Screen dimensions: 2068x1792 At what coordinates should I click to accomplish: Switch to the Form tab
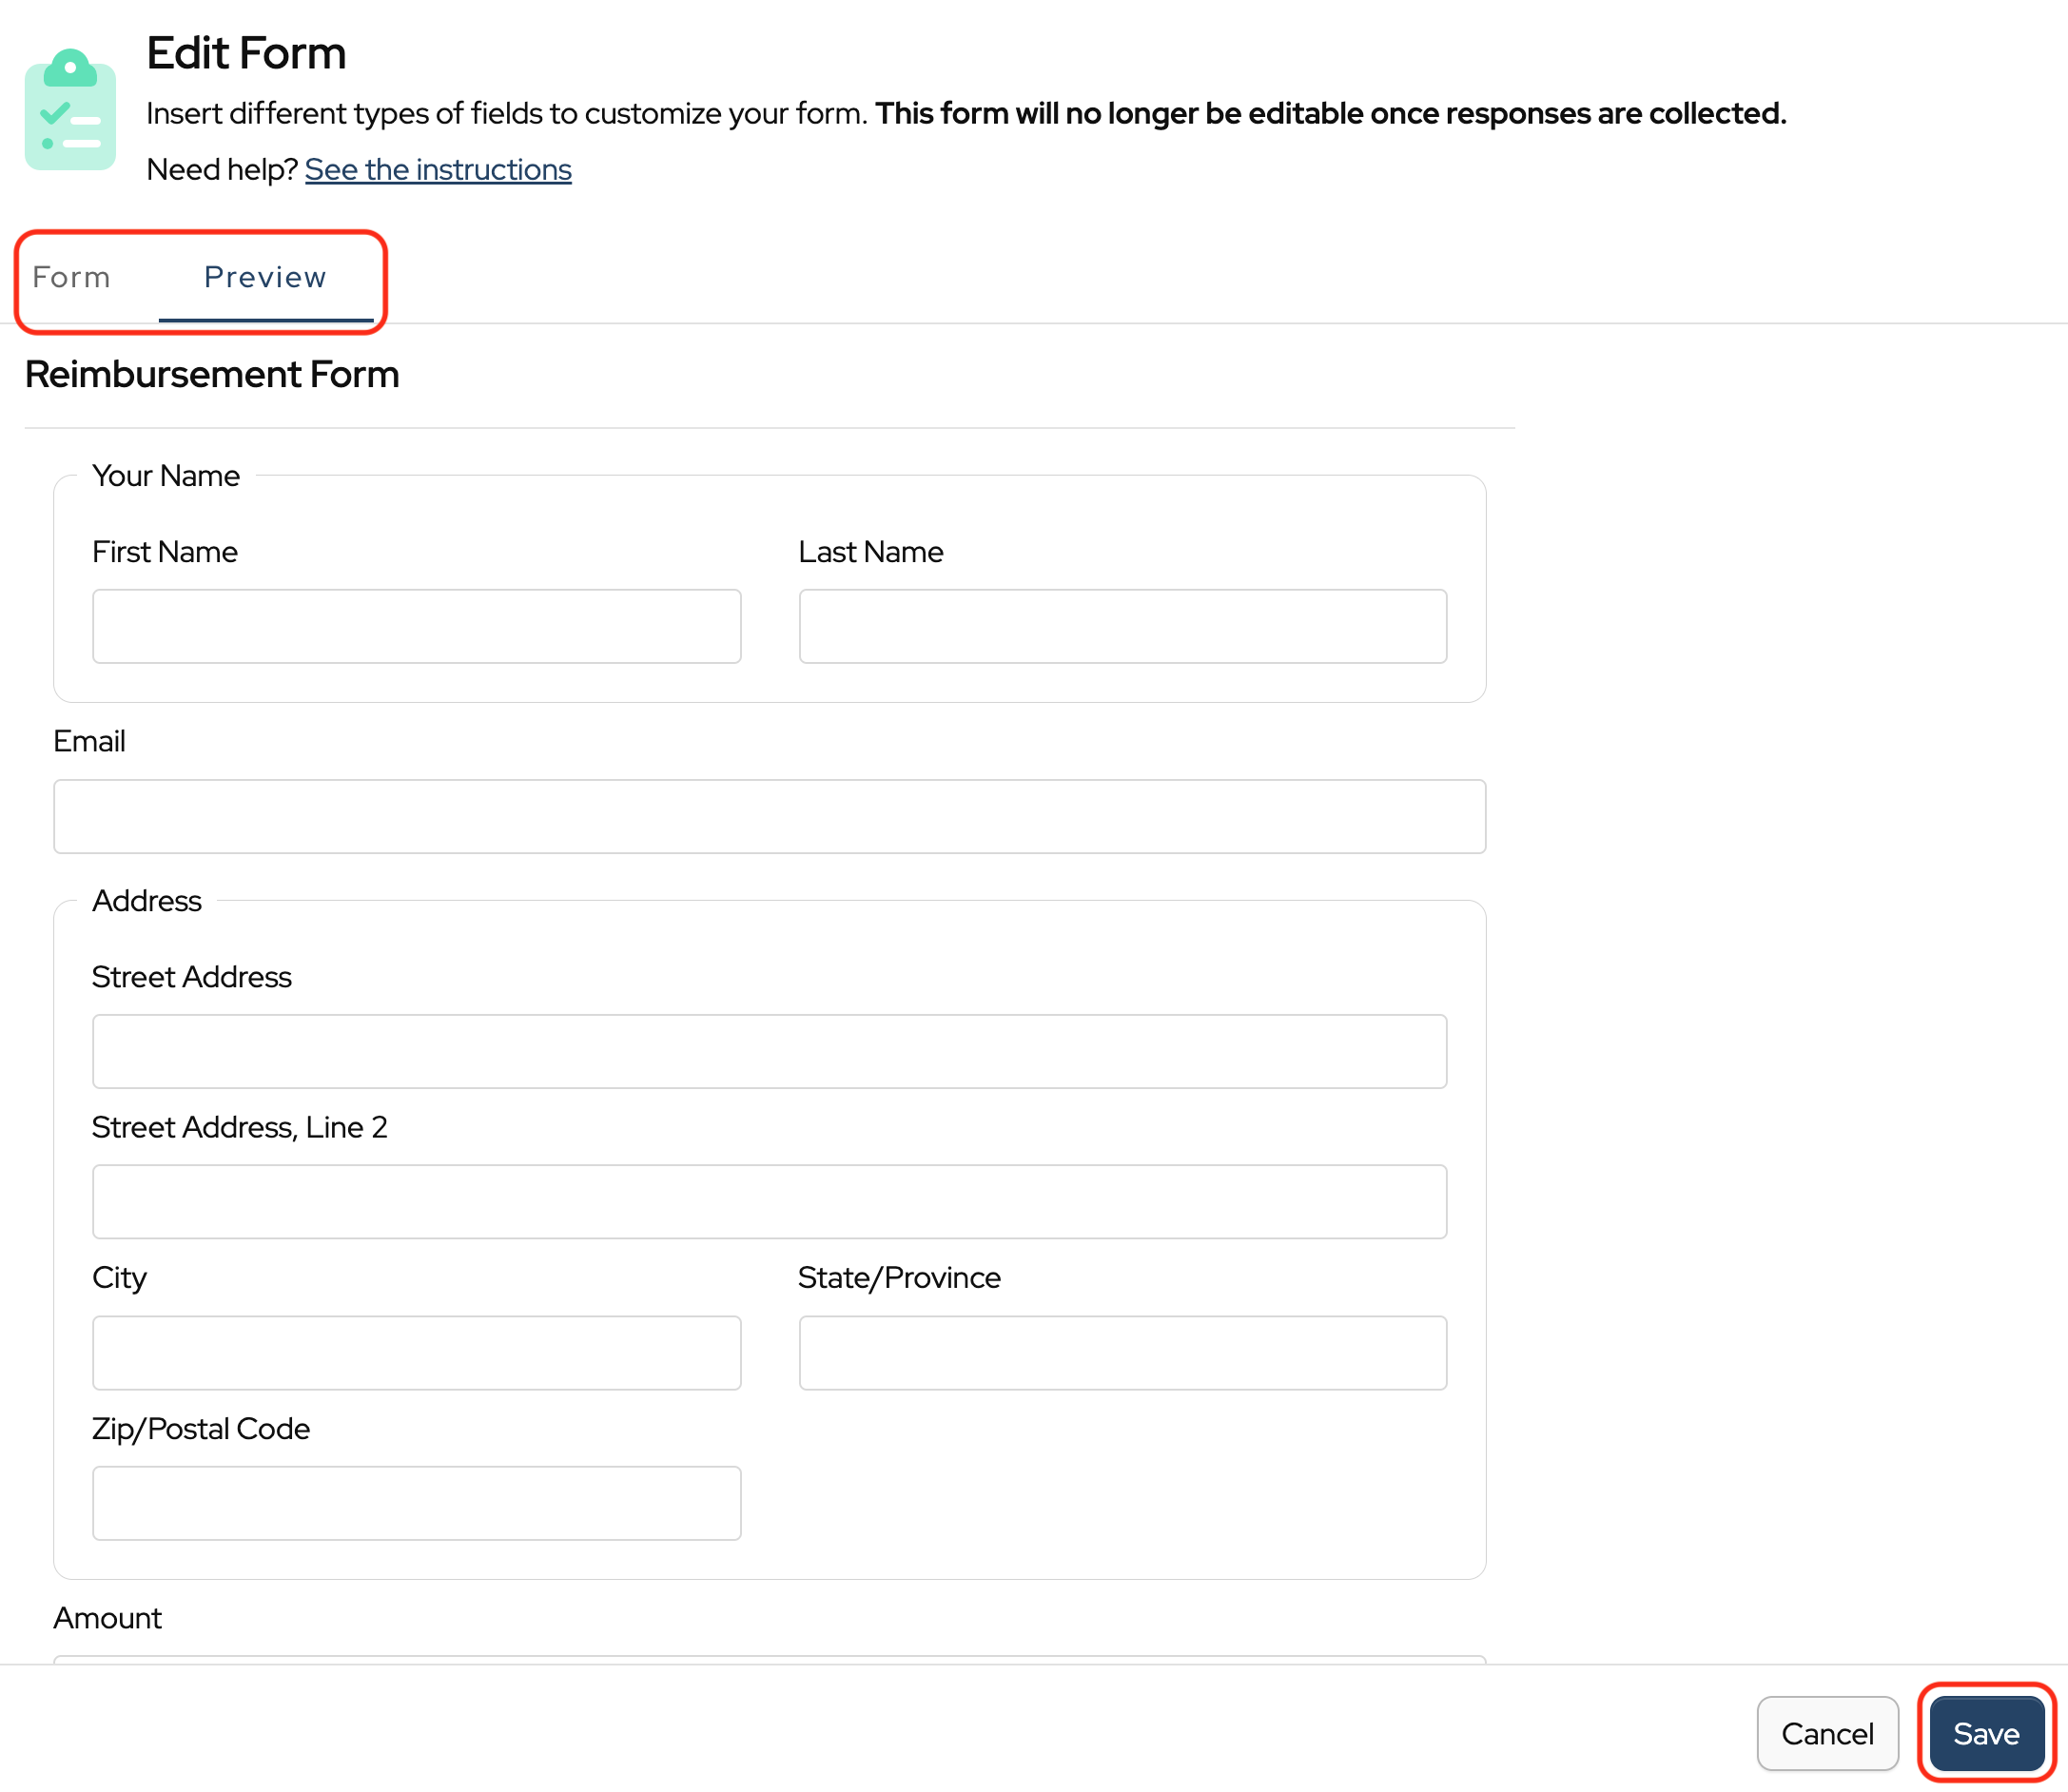tap(71, 277)
